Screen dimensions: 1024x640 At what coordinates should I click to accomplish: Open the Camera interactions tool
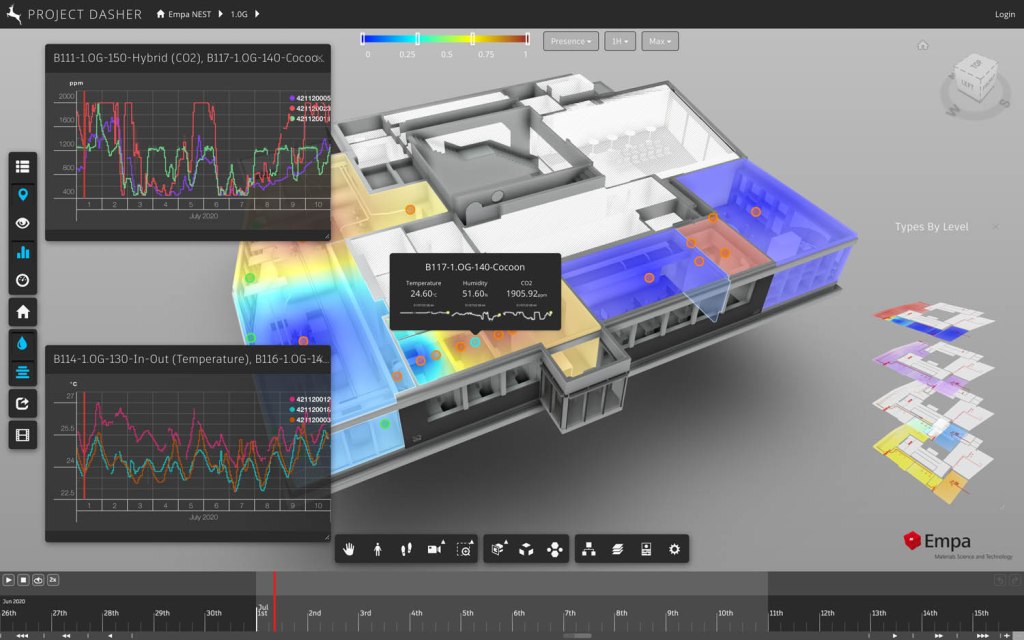pyautogui.click(x=435, y=549)
